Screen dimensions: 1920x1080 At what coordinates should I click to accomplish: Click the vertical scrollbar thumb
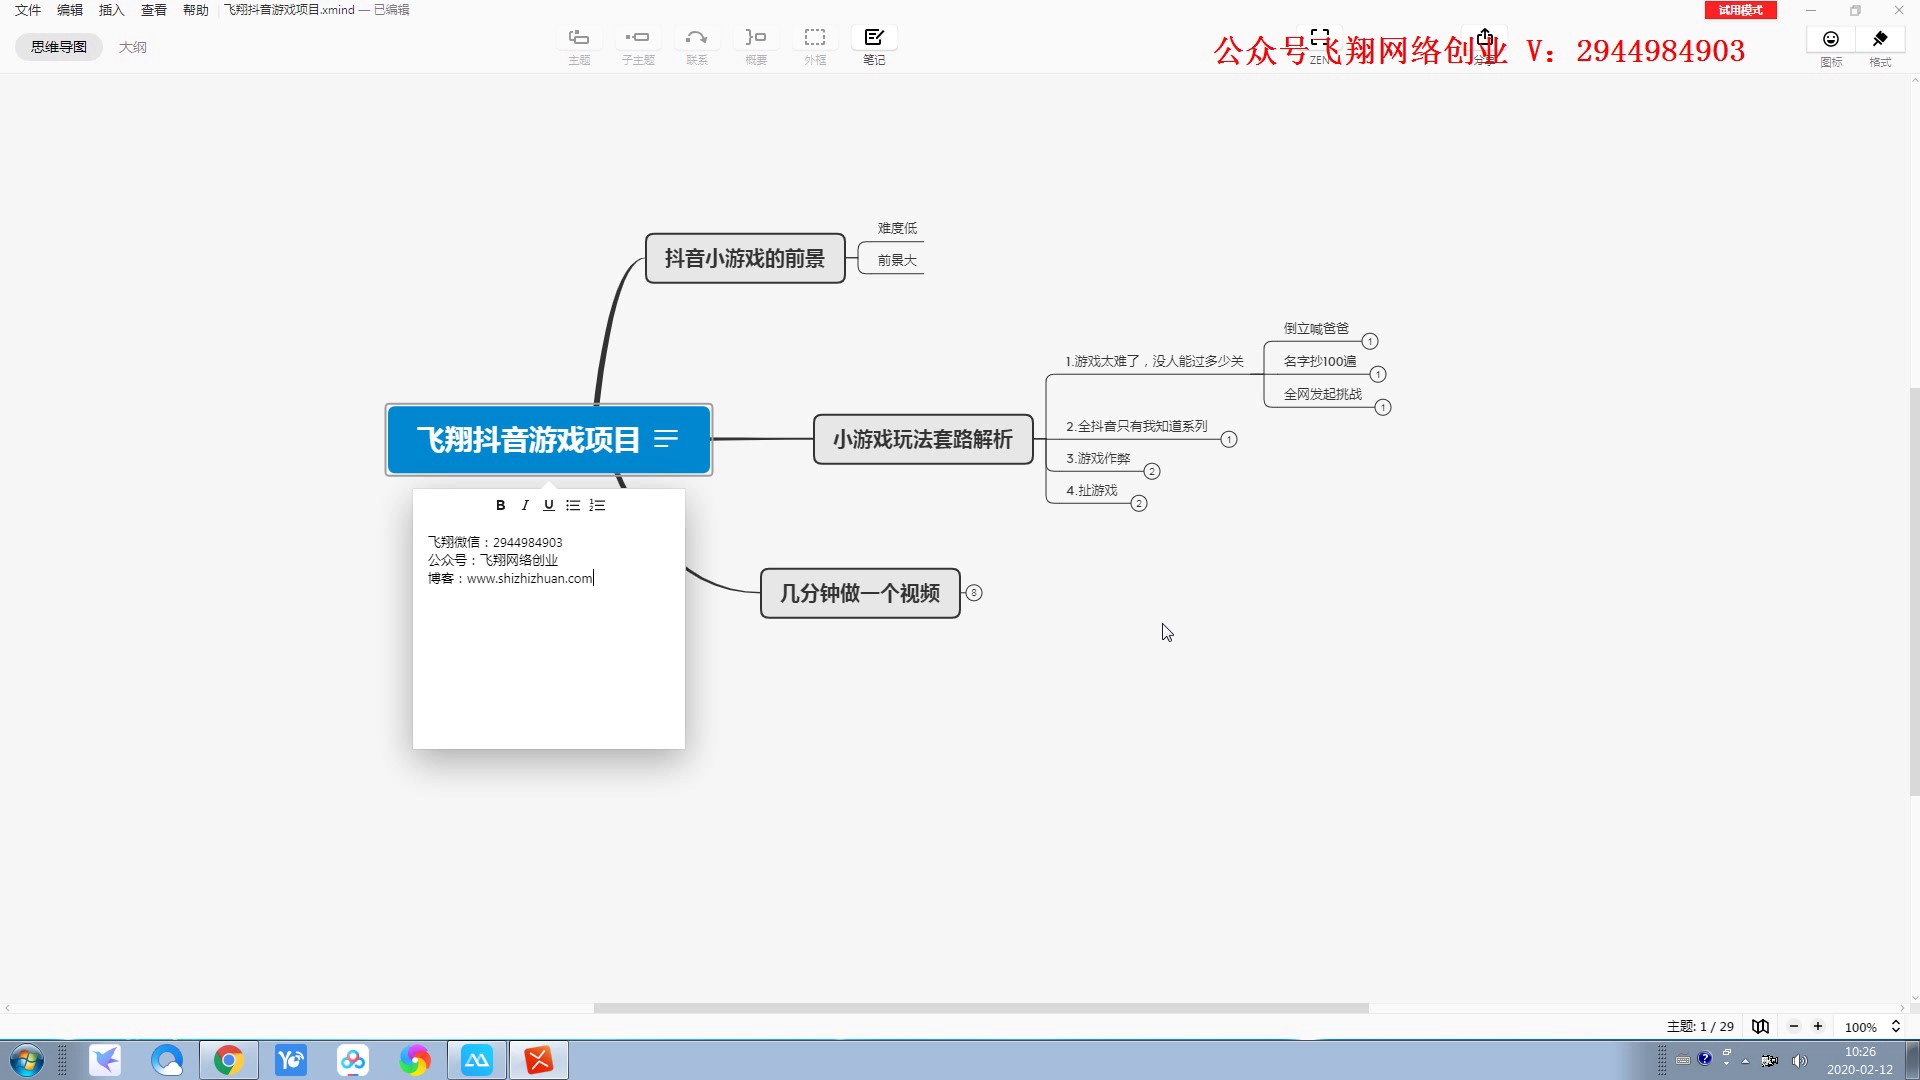[x=1914, y=592]
